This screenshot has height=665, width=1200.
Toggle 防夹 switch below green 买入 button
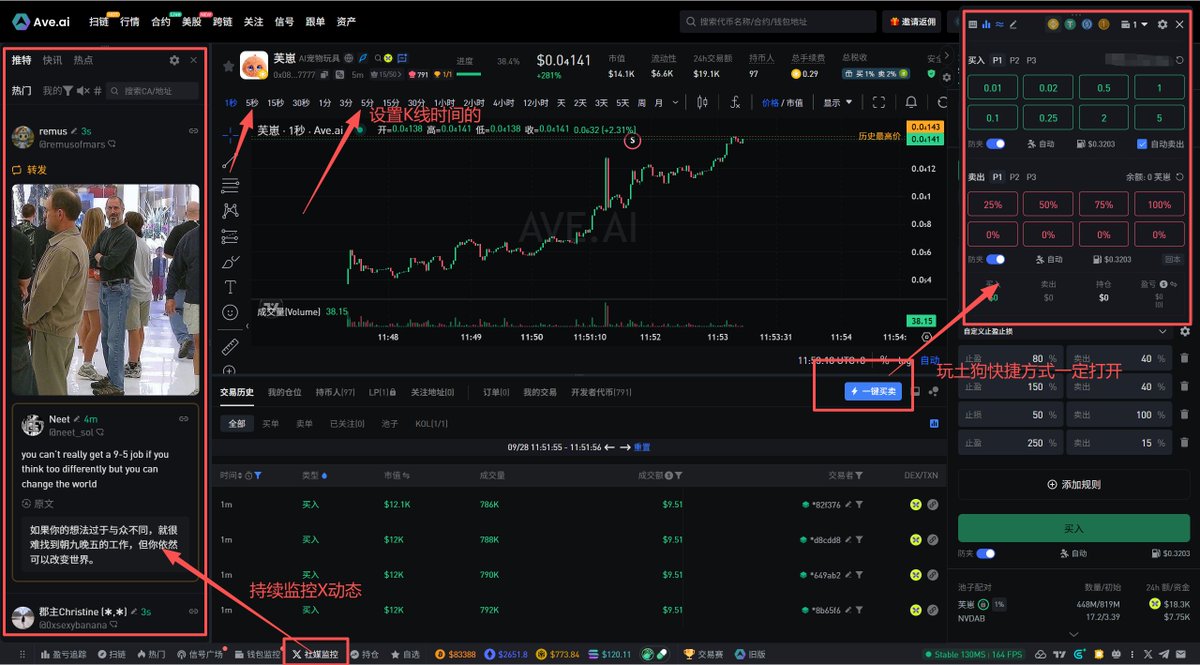pos(986,553)
